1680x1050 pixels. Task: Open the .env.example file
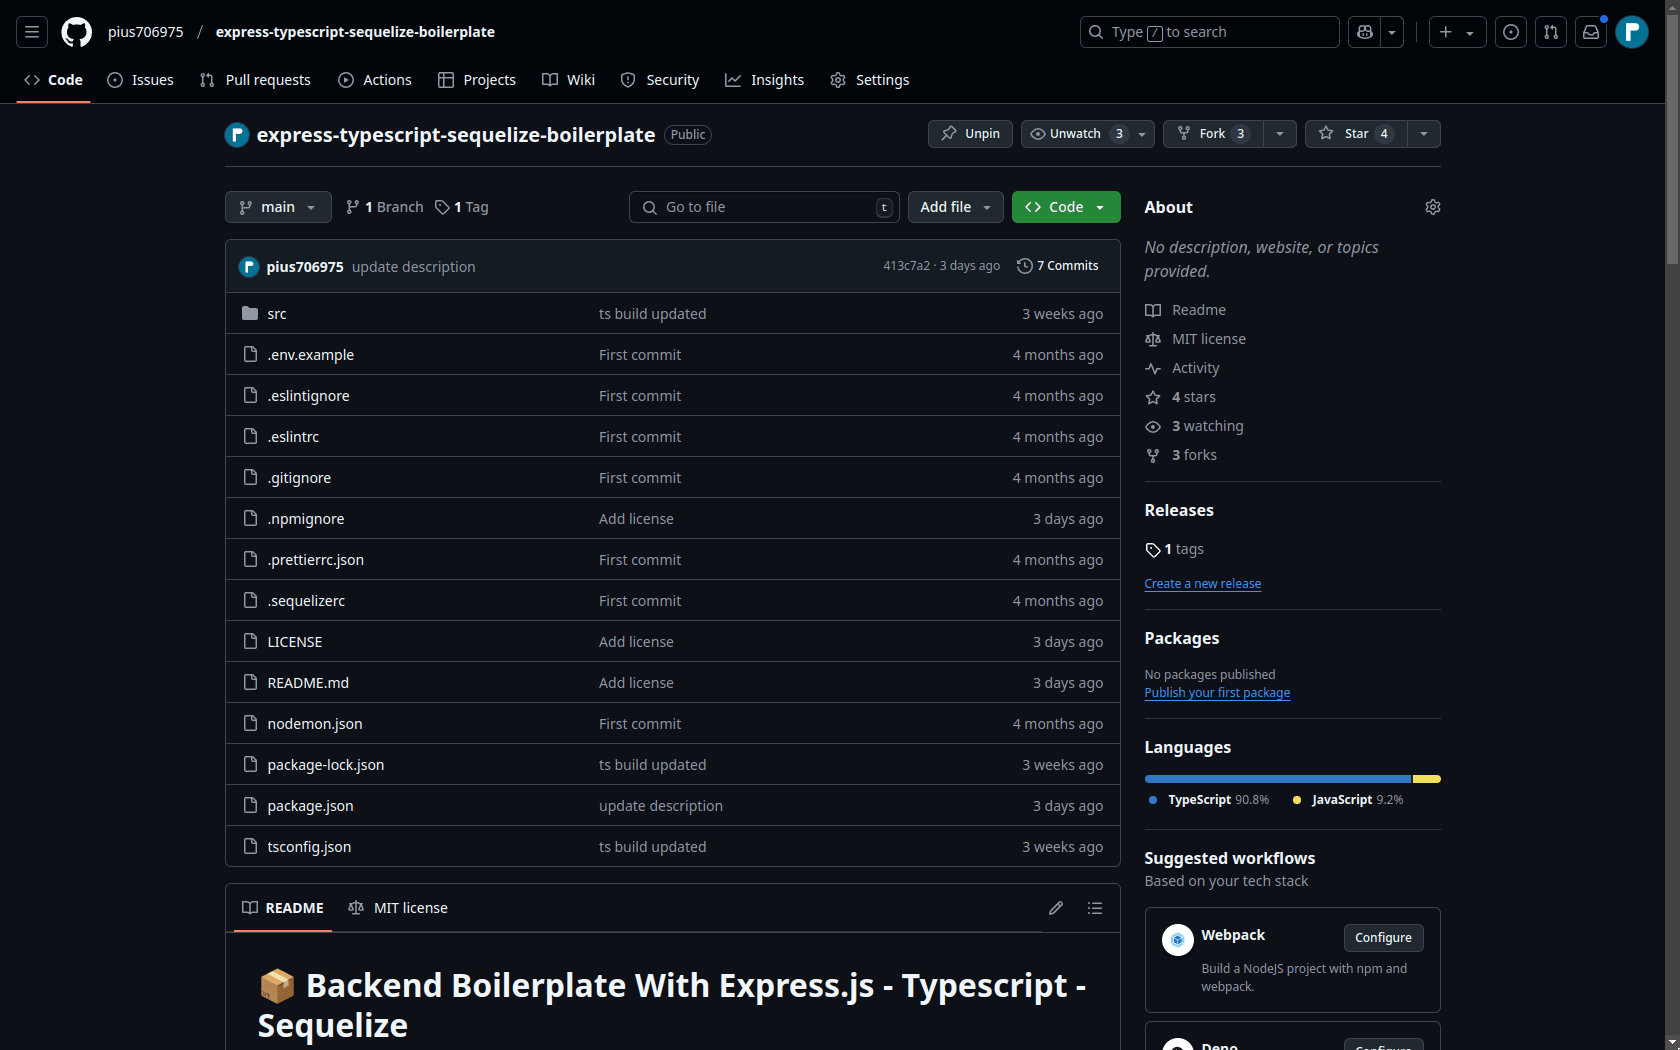(311, 355)
